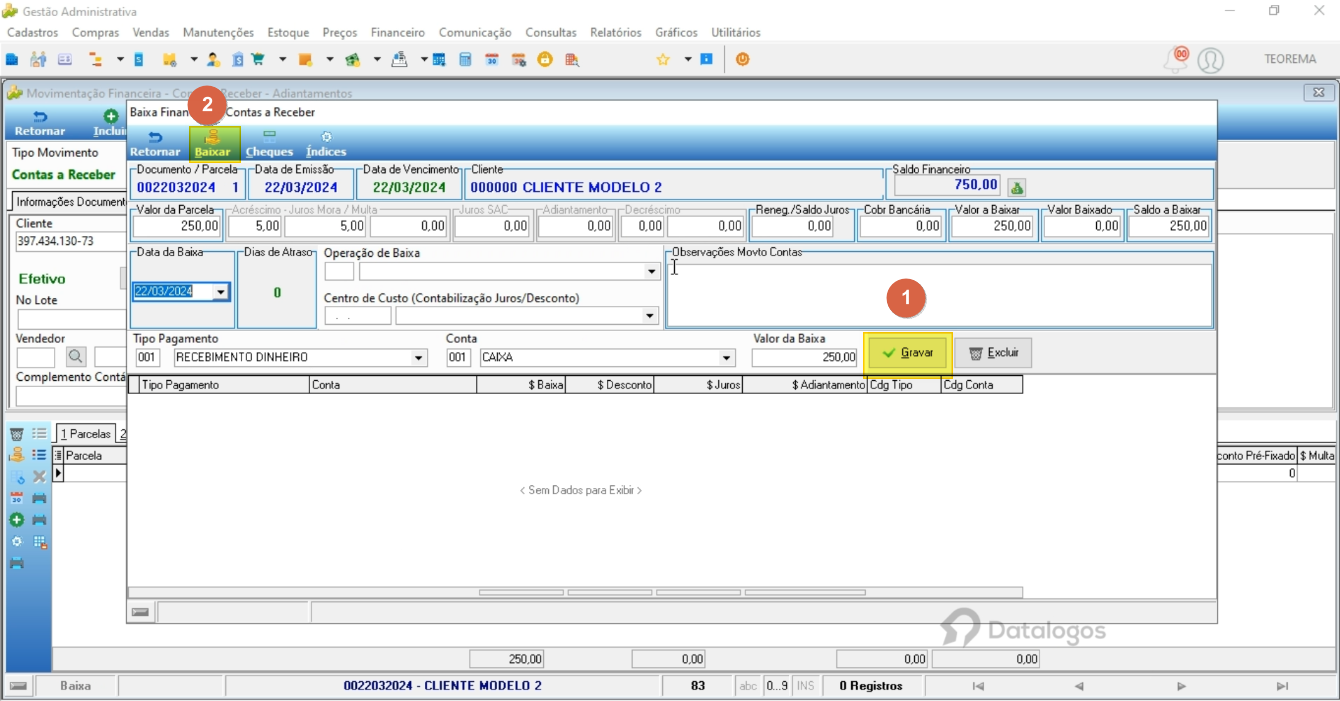Click the horizontal scrollbar under the payments grid
1340x701 pixels.
coord(575,592)
